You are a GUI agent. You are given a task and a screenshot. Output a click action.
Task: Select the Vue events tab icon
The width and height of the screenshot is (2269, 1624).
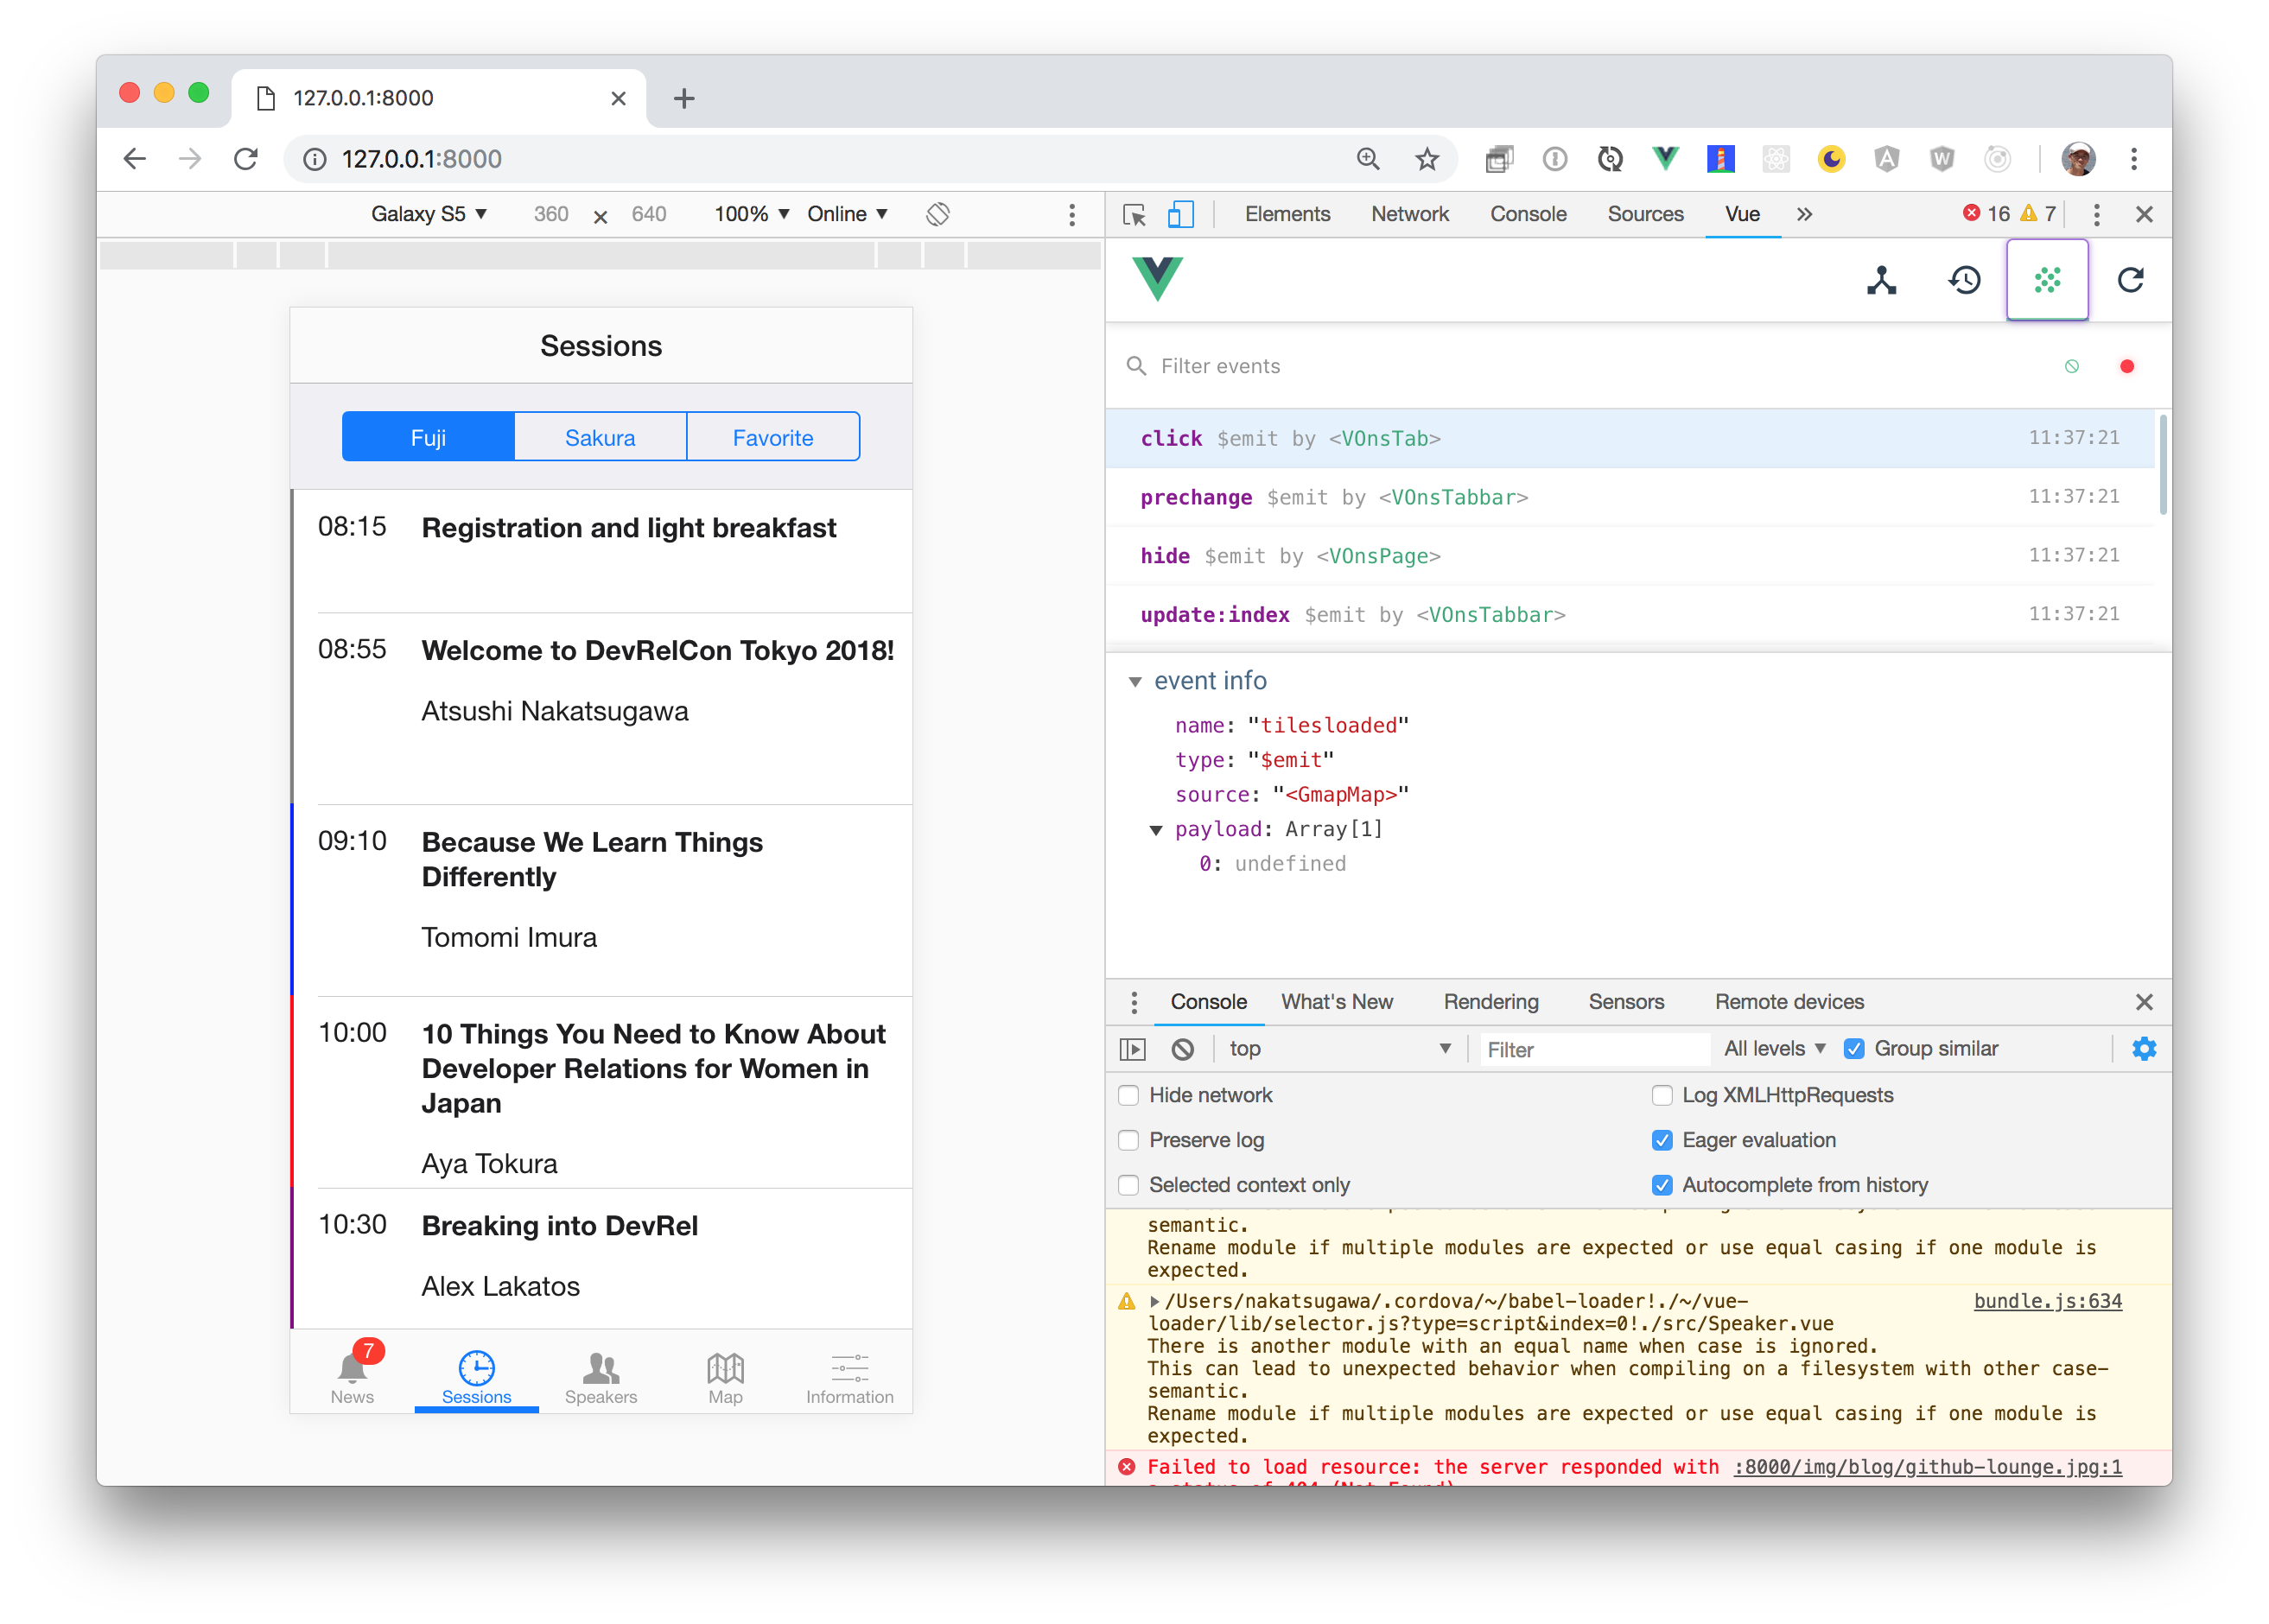(2047, 280)
